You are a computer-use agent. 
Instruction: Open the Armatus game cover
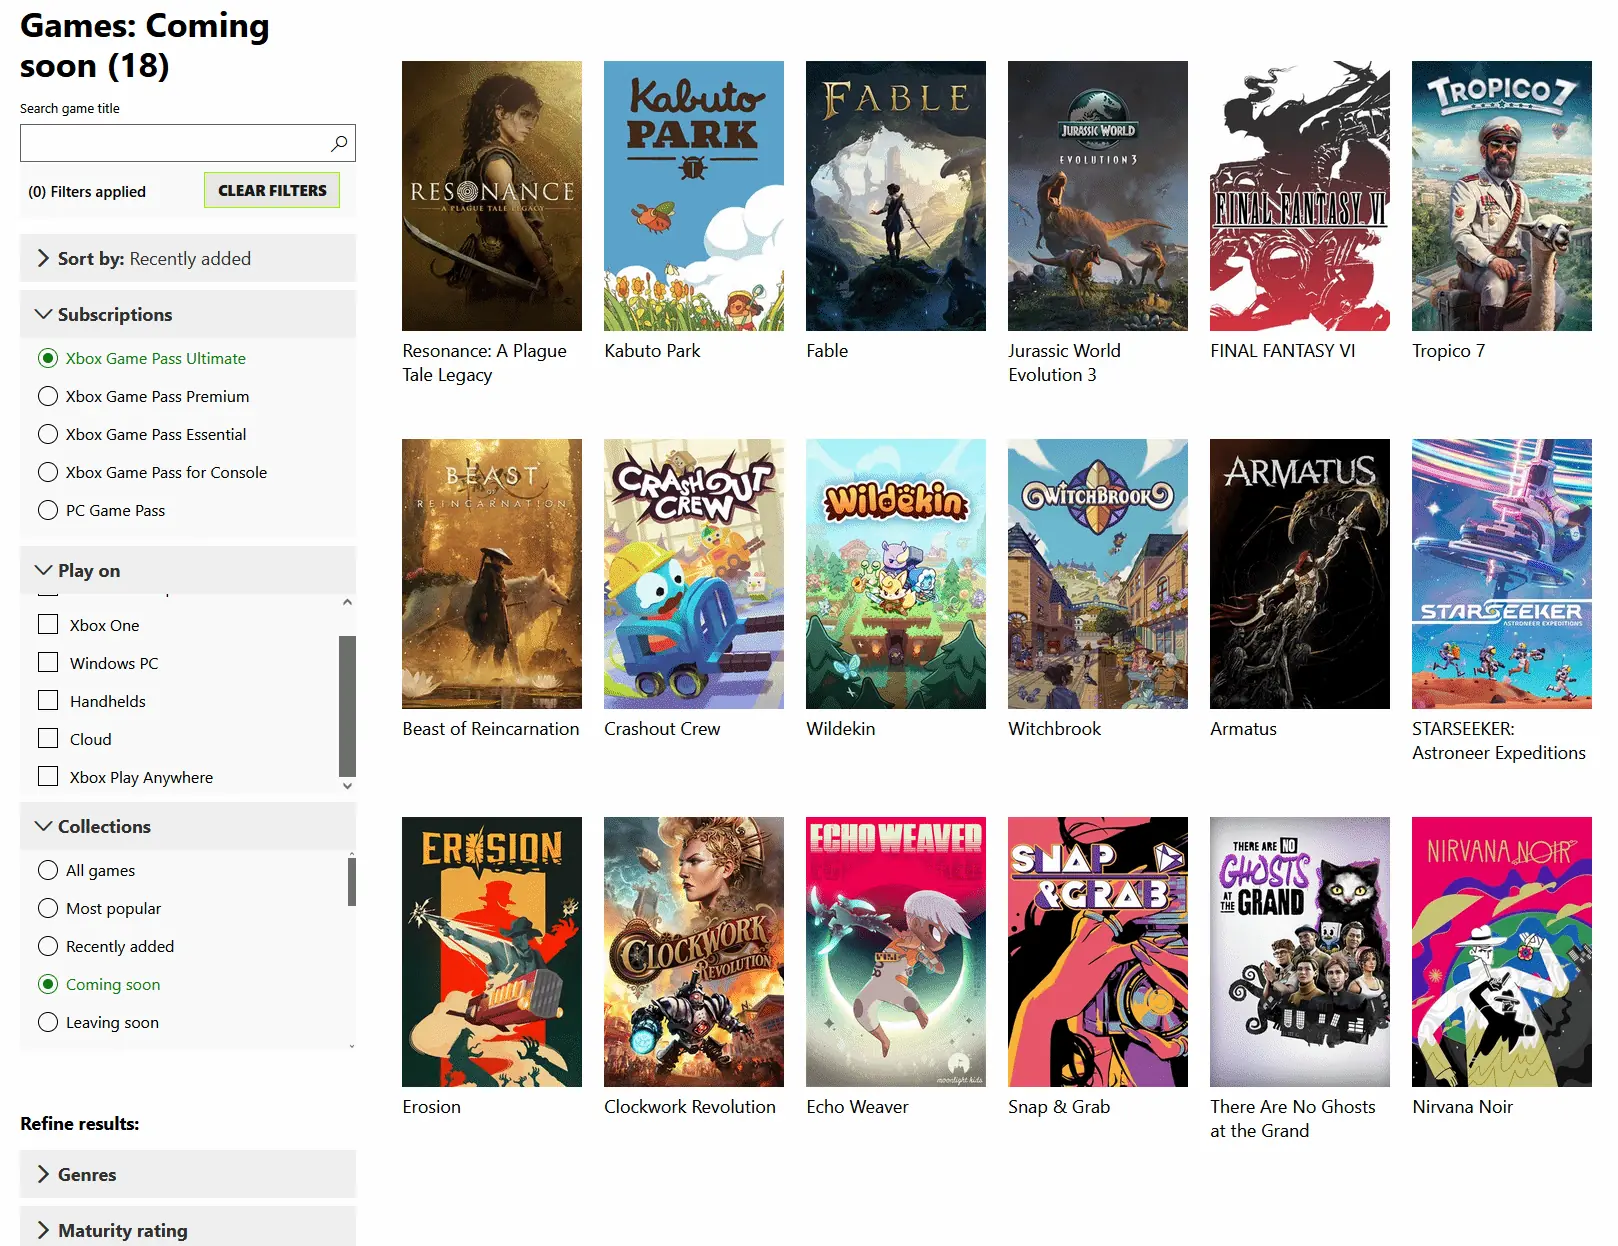[1300, 574]
